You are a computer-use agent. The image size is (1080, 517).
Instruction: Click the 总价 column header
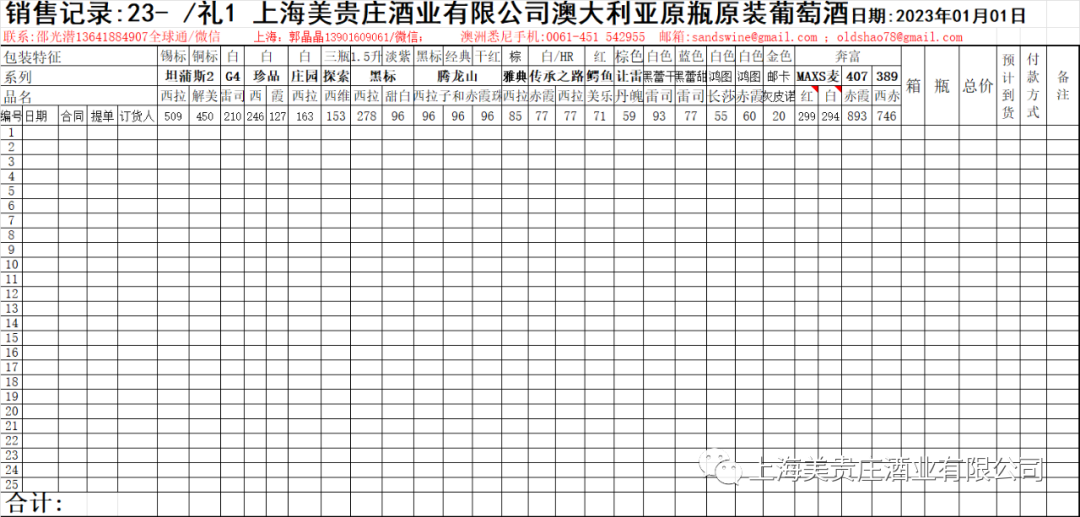[976, 86]
